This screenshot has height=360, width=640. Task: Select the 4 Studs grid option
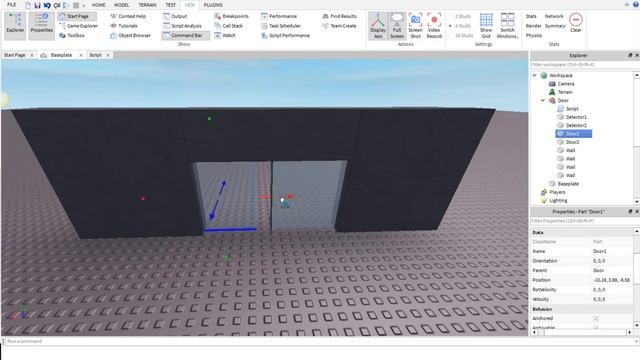462,26
